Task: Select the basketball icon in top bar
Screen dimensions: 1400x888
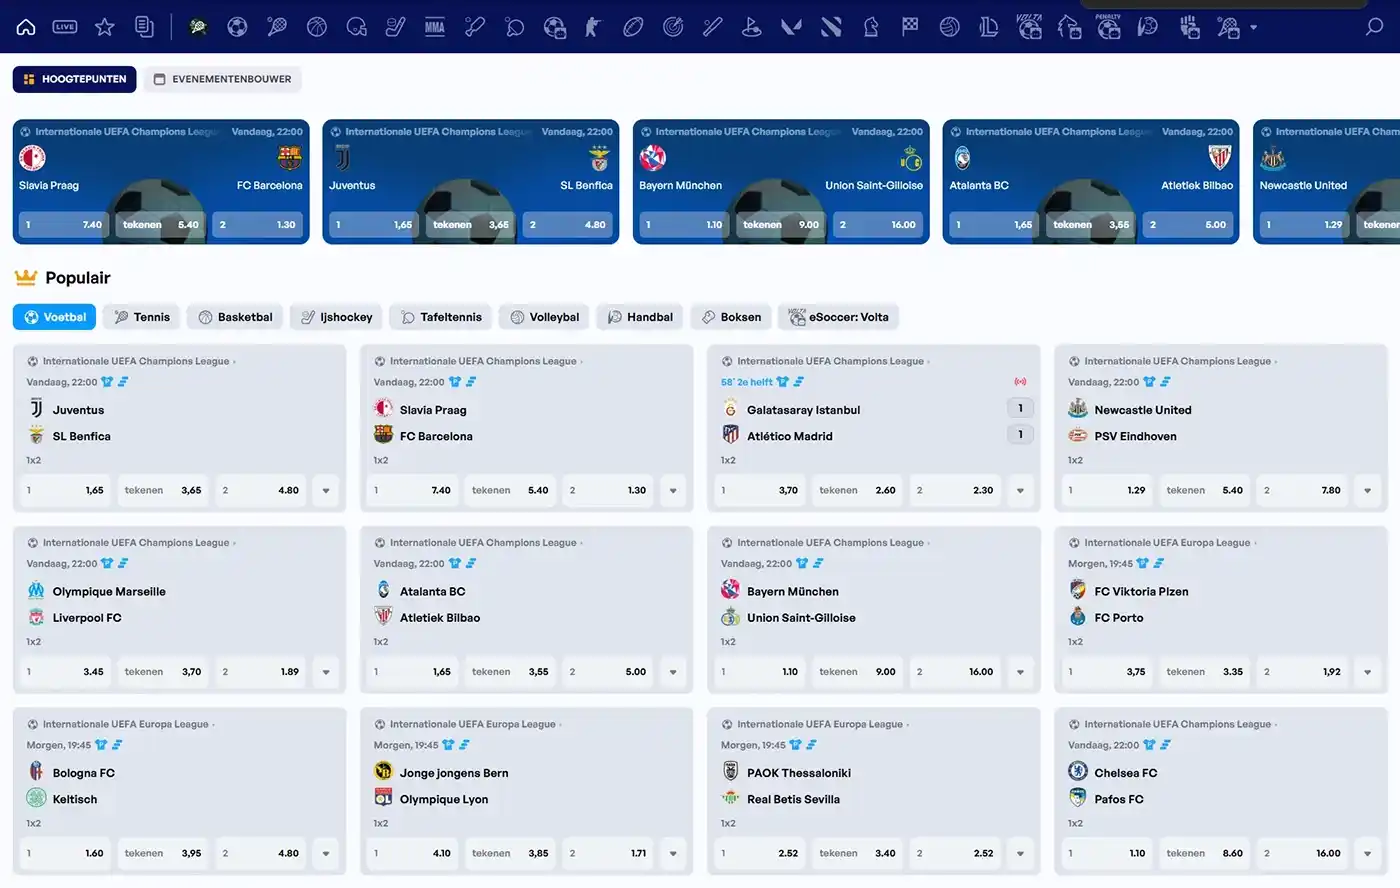Action: tap(317, 27)
